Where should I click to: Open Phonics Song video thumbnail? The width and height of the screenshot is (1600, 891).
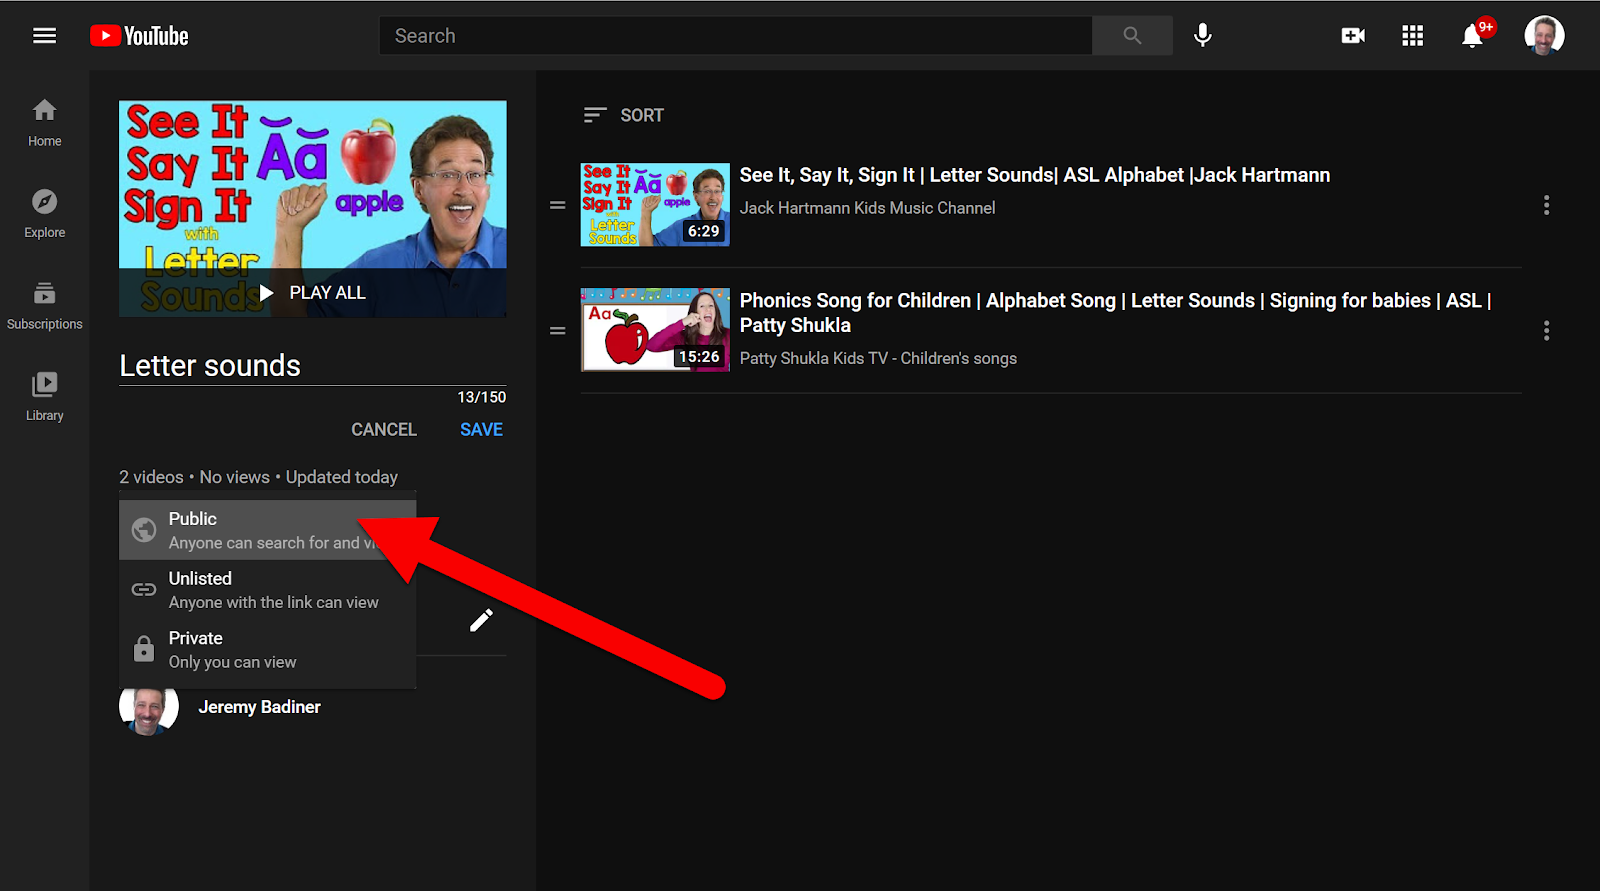pos(655,330)
